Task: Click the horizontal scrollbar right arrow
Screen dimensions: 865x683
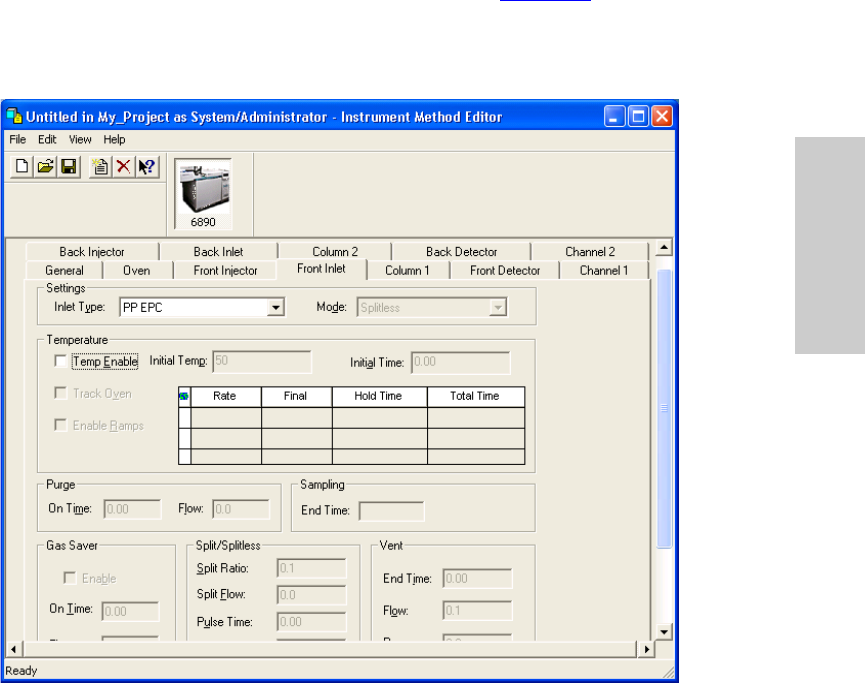Action: coord(647,649)
